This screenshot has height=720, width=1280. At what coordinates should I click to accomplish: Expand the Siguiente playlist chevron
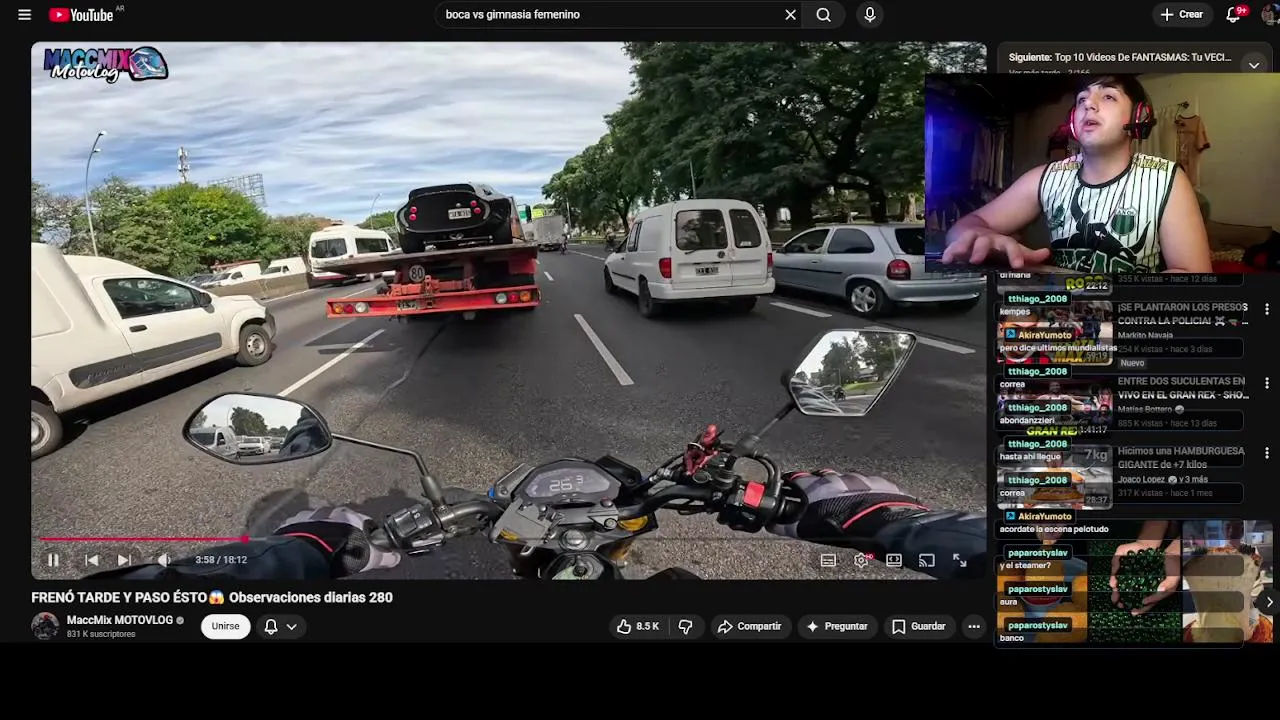[1254, 65]
